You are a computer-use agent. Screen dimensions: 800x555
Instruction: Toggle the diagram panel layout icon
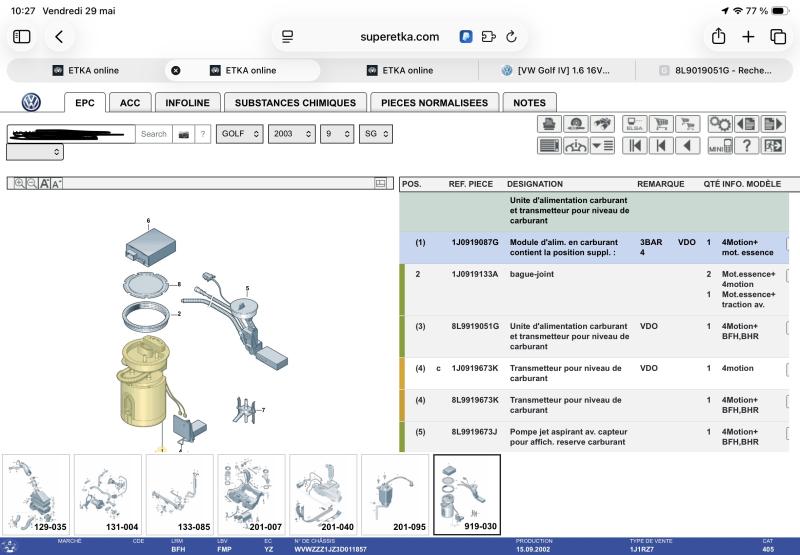380,183
